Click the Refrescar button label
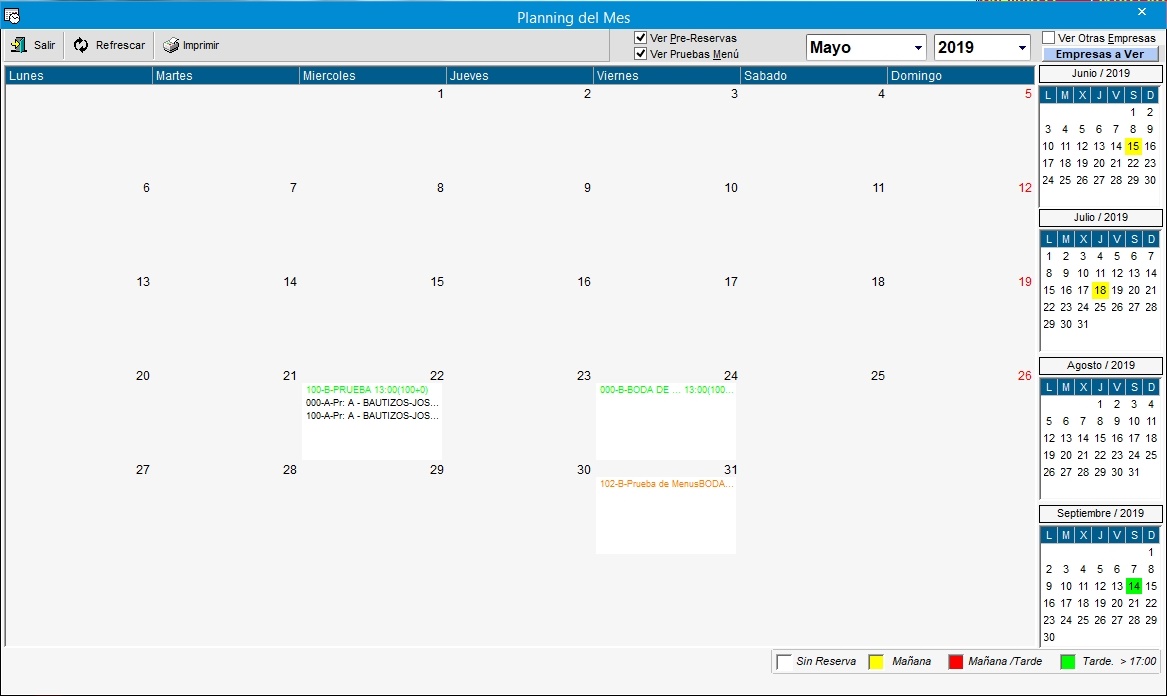The height and width of the screenshot is (696, 1167). point(121,45)
